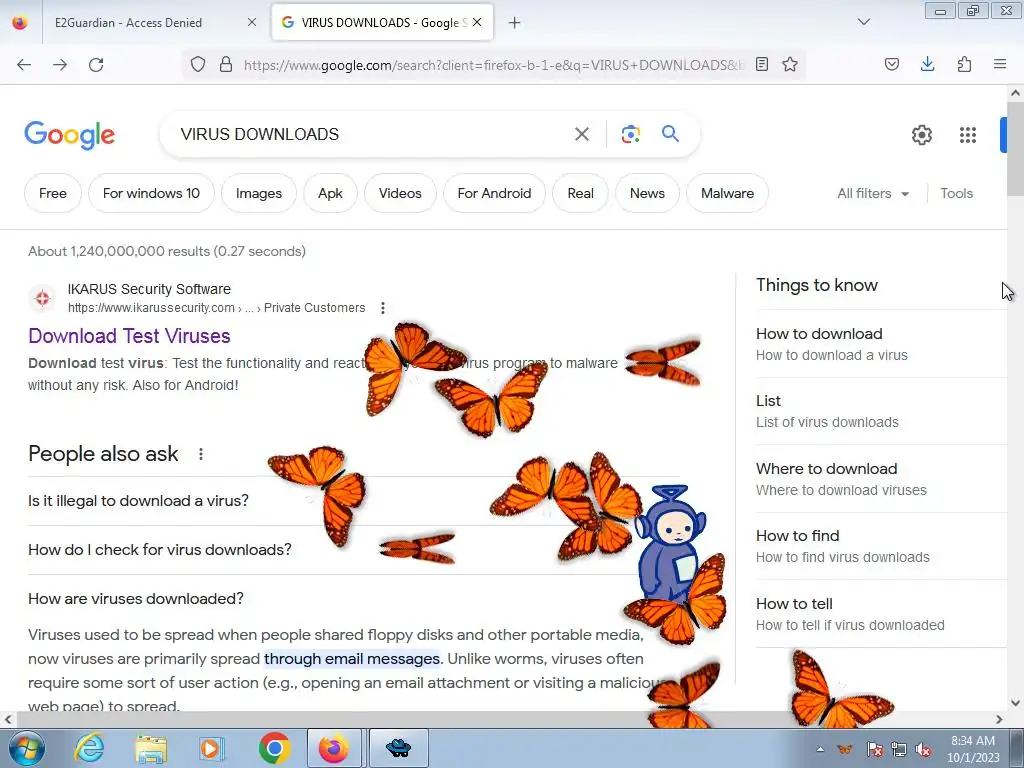The width and height of the screenshot is (1024, 768).
Task: Open Firefox application hamburger menu
Action: click(x=1000, y=64)
